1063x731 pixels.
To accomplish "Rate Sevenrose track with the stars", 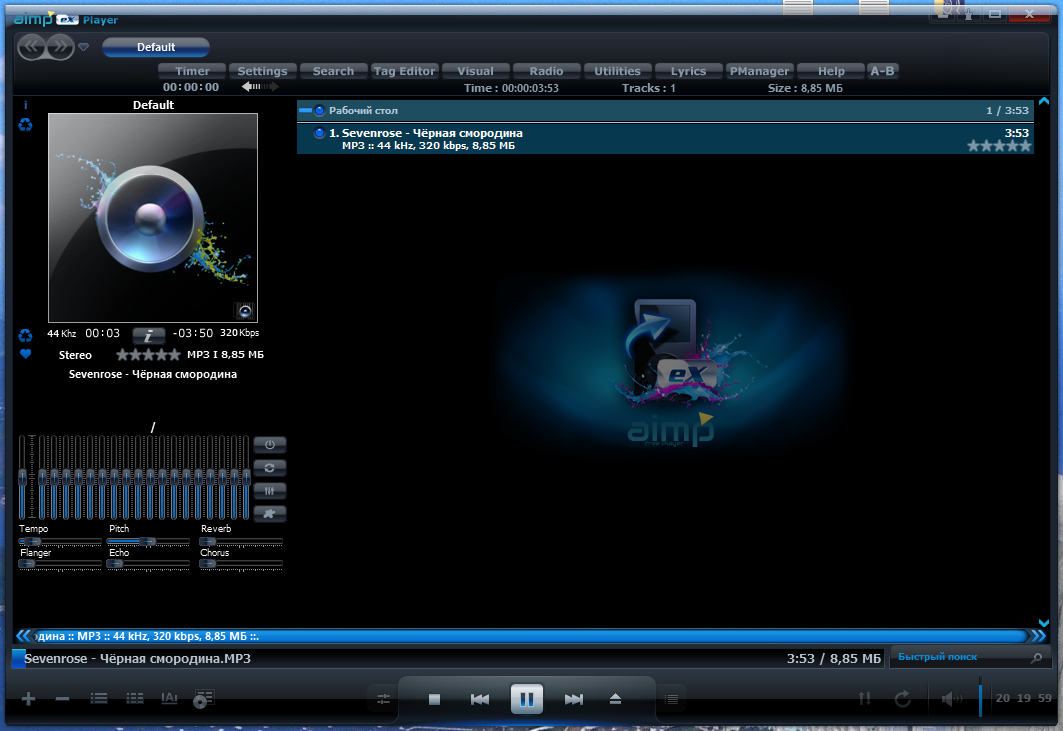I will point(998,145).
